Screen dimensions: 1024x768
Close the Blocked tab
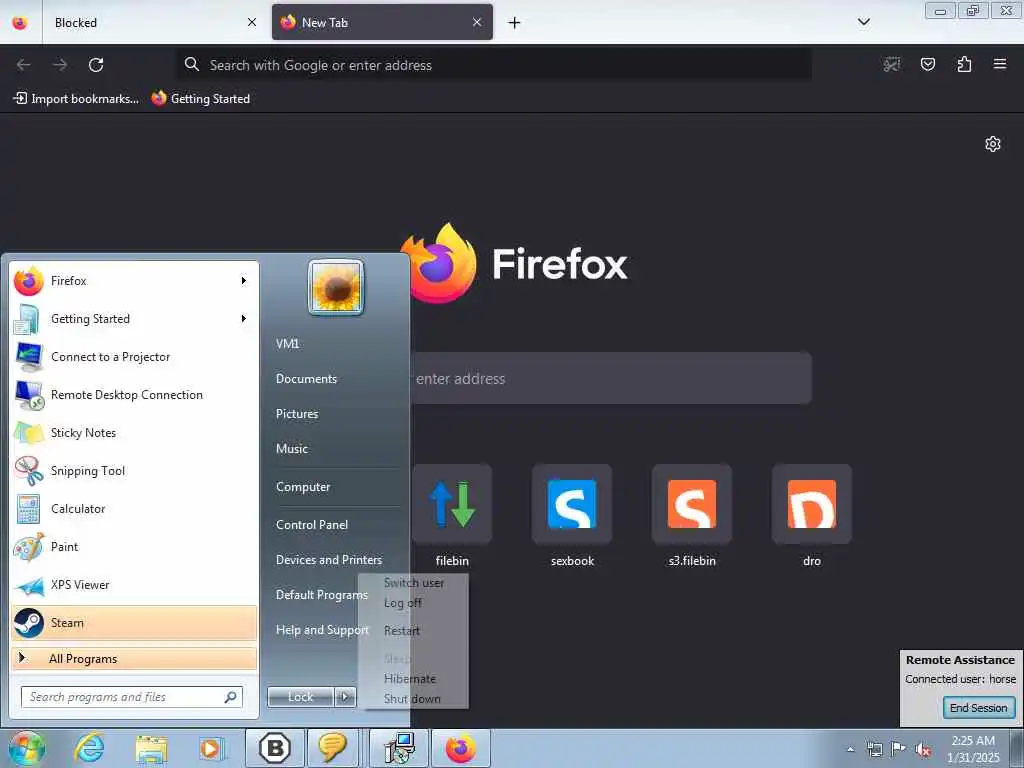[x=252, y=22]
